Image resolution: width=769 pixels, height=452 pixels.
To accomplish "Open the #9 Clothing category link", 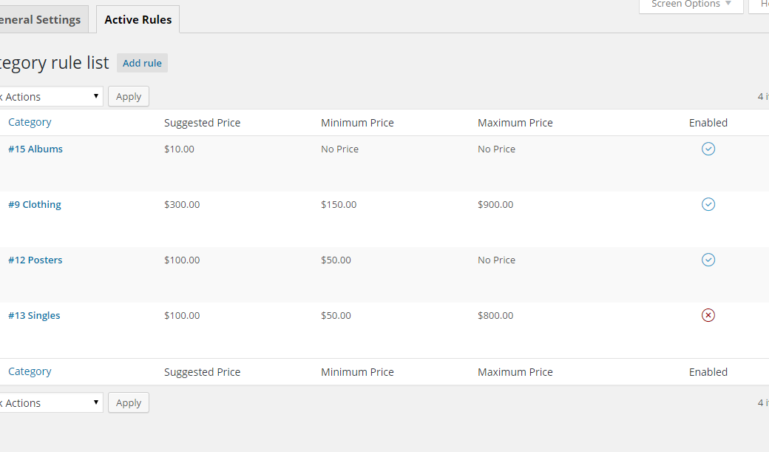I will [x=35, y=205].
